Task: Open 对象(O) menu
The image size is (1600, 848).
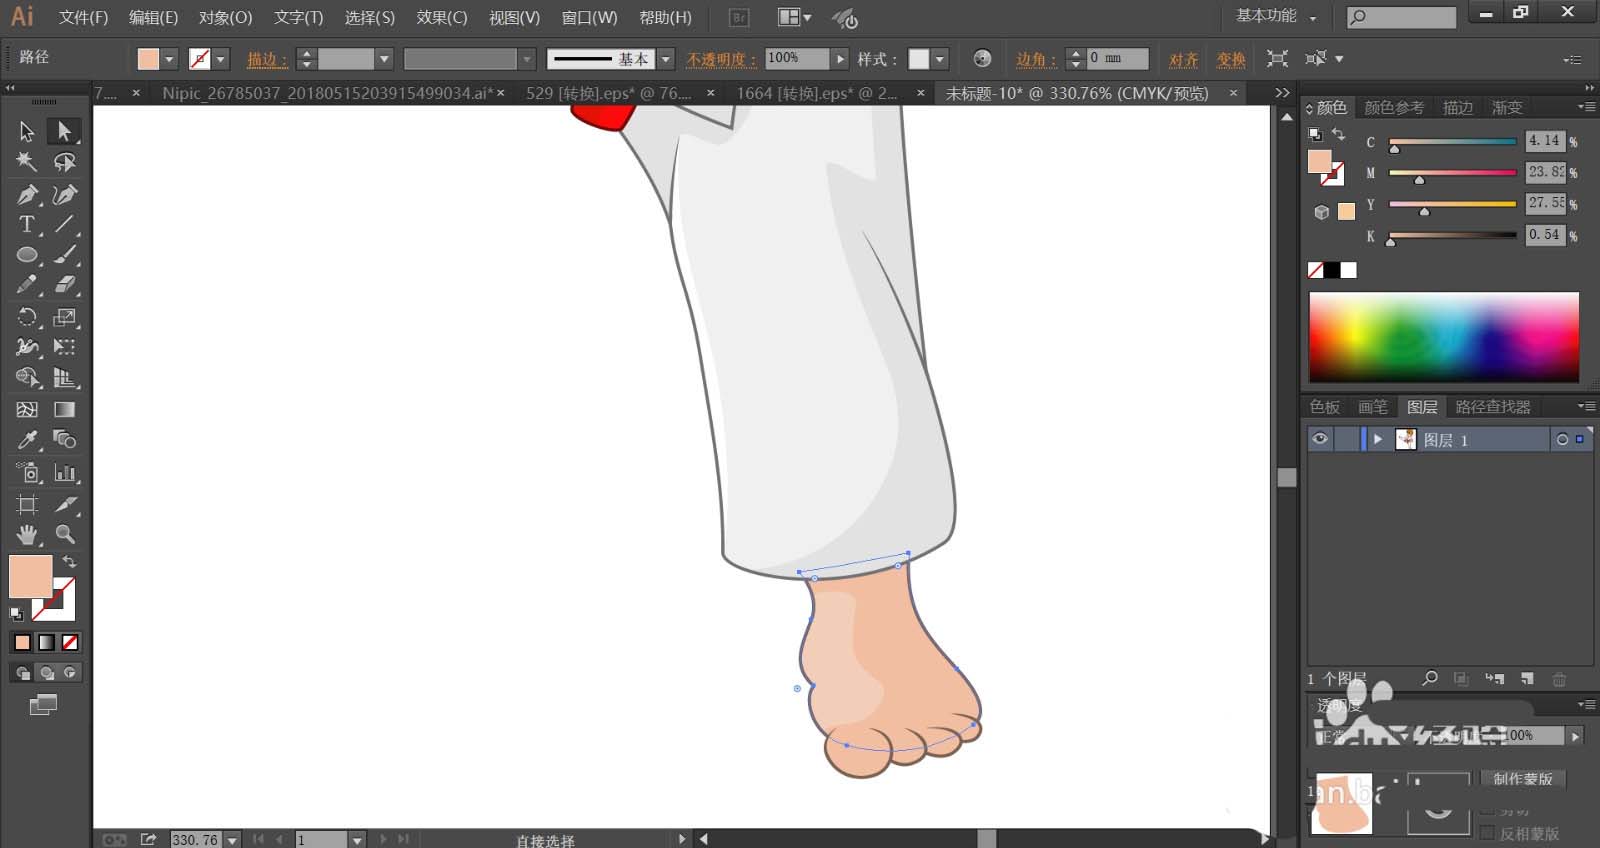Action: pos(225,17)
